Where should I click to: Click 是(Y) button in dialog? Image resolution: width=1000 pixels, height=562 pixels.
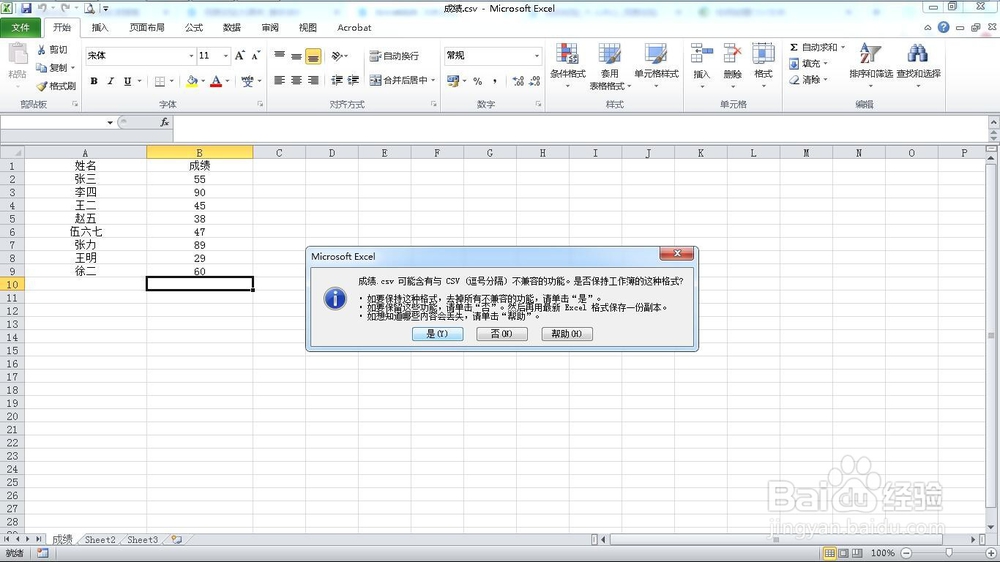coord(438,334)
